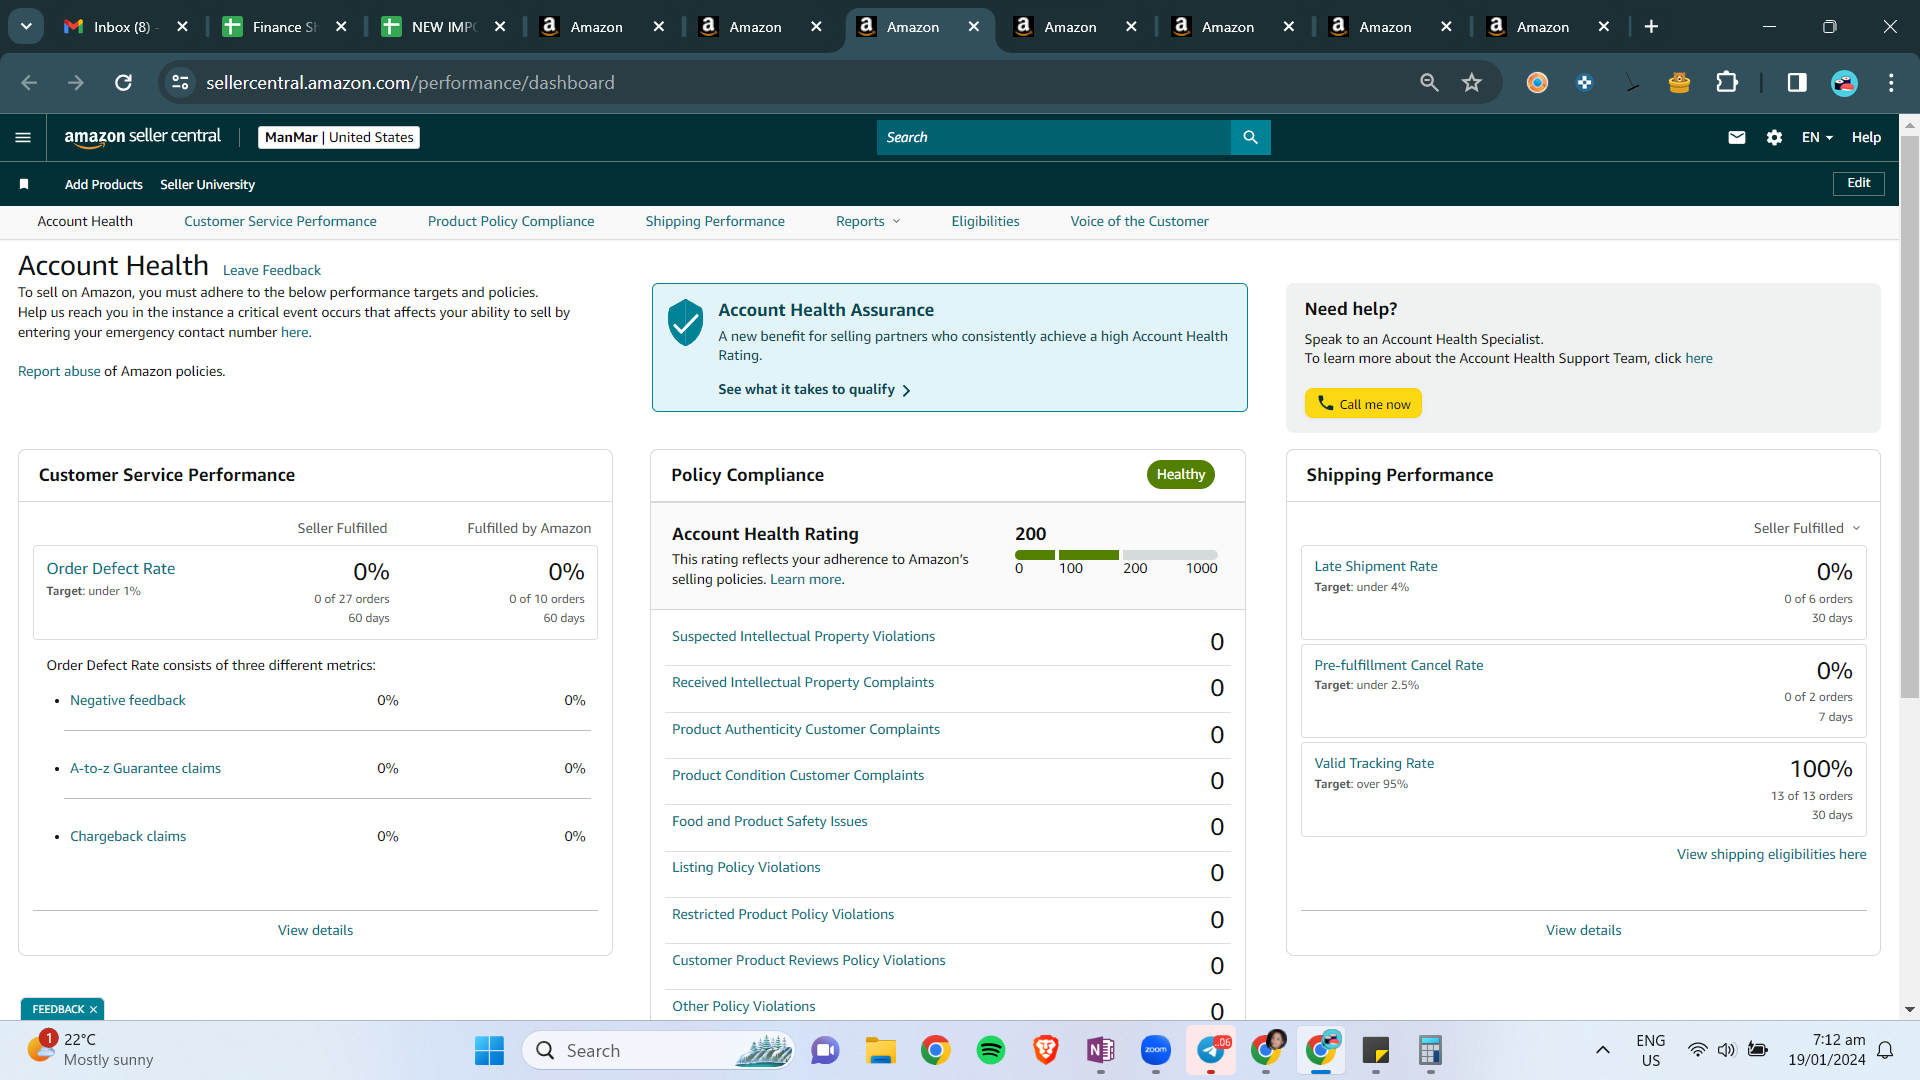Click the Leave Feedback link
The width and height of the screenshot is (1920, 1080).
click(272, 270)
